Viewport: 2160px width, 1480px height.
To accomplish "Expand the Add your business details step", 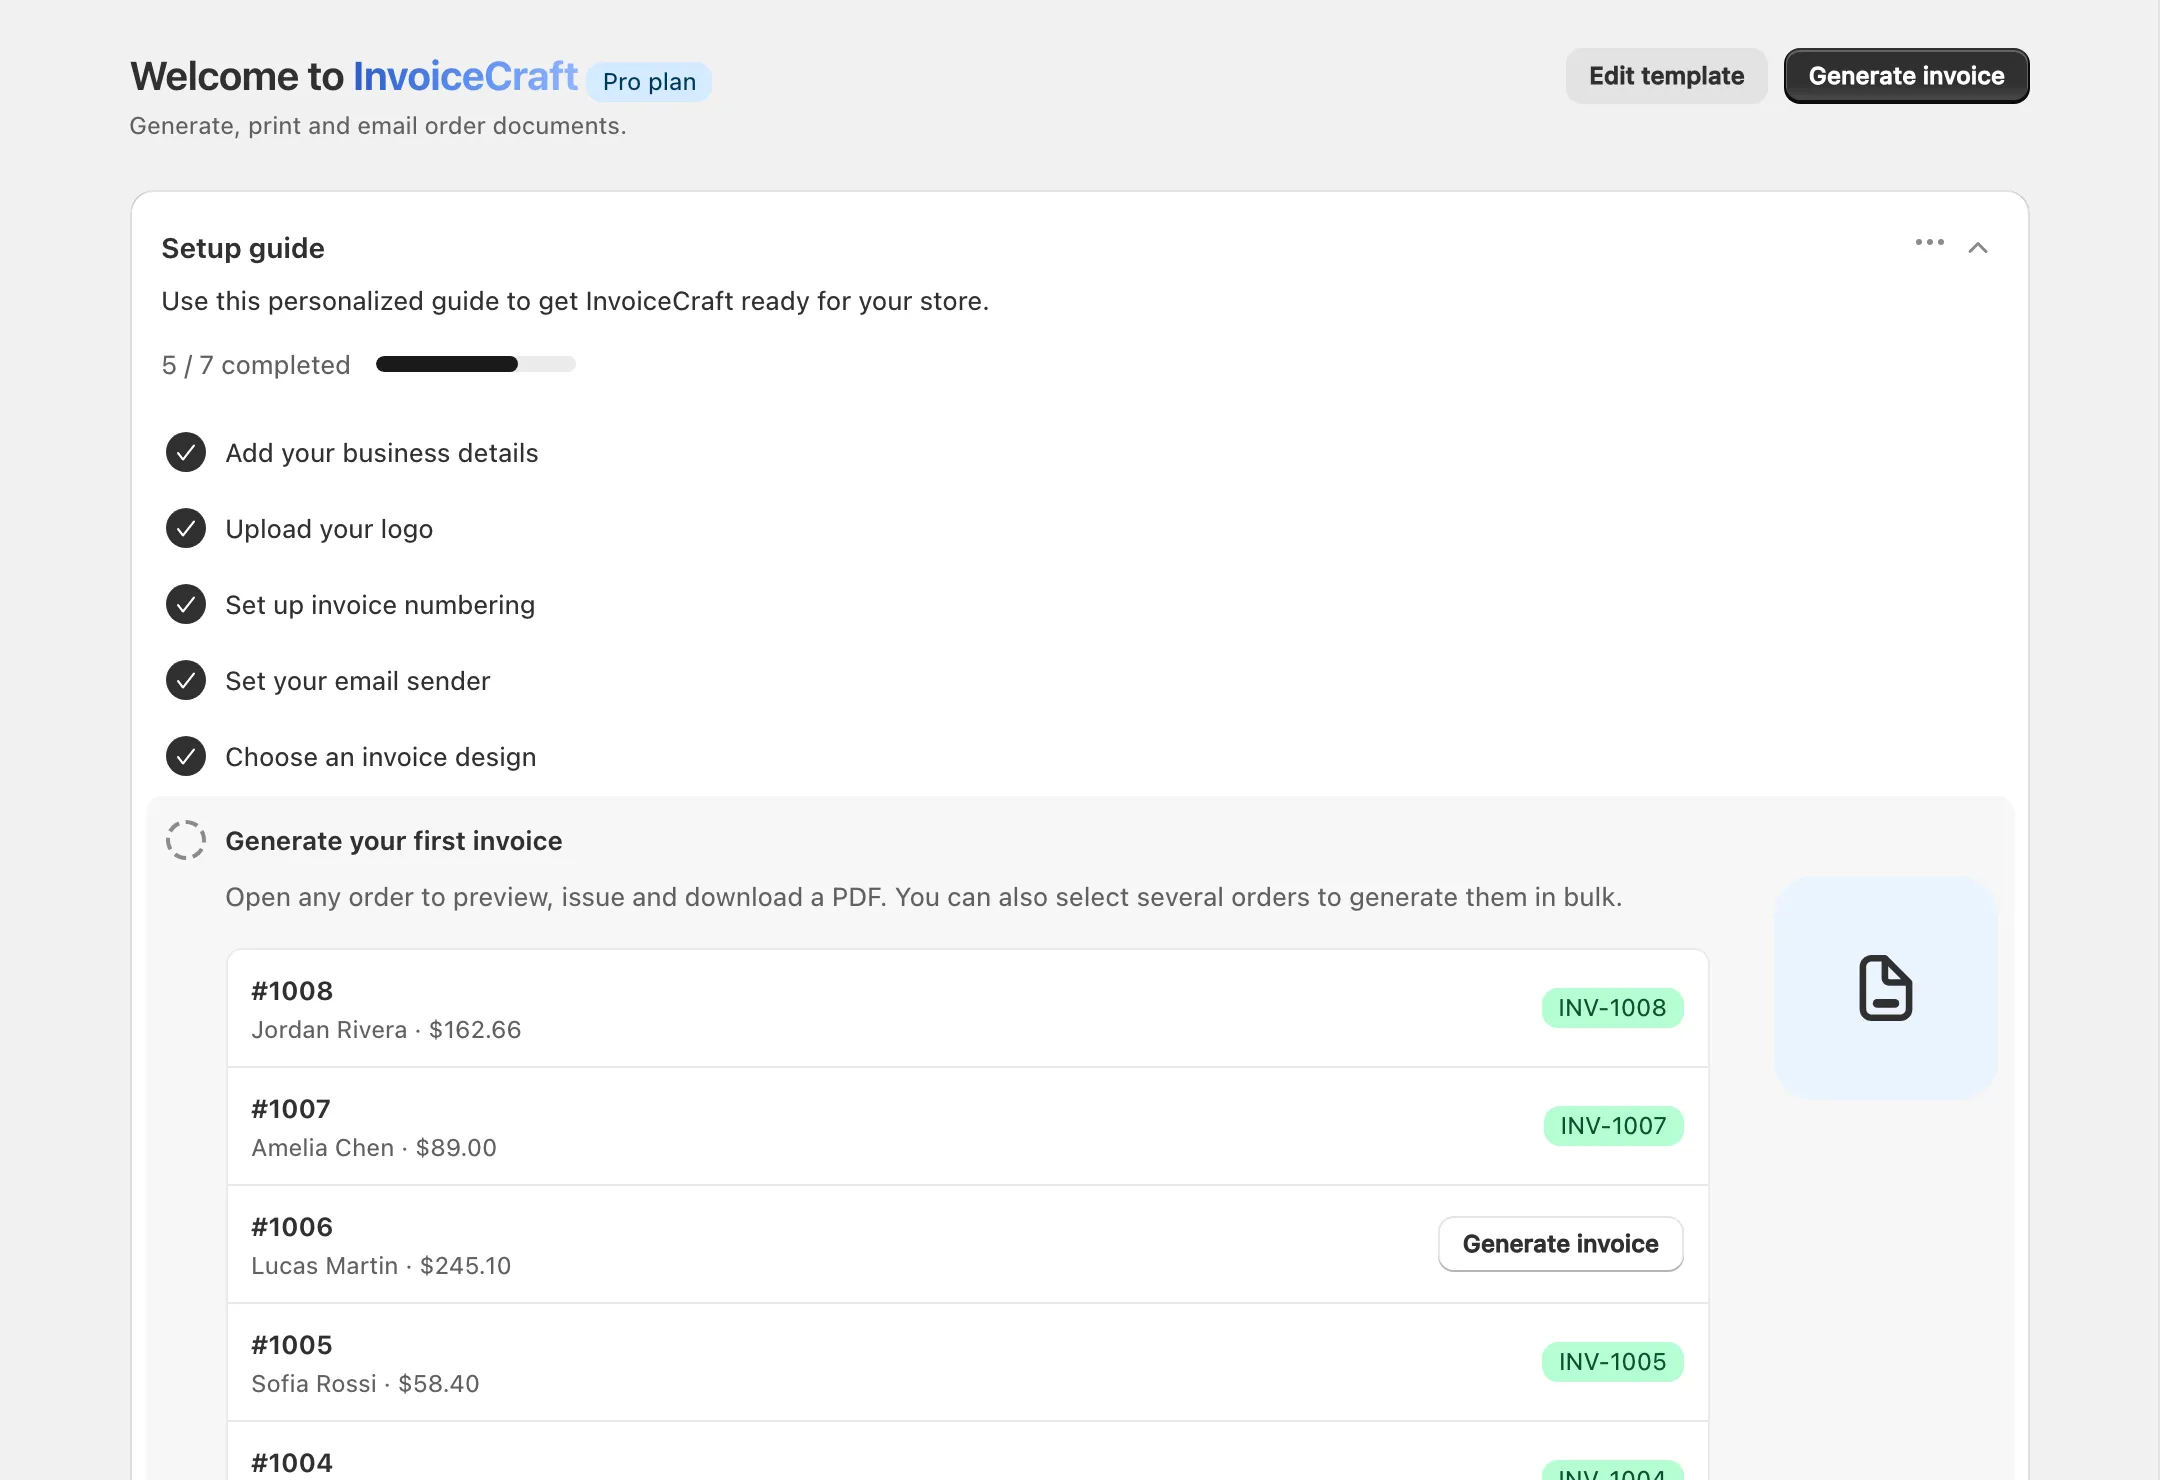I will click(382, 453).
